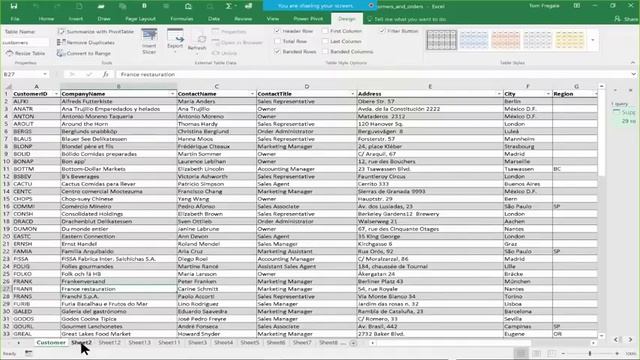This screenshot has height=360, width=640.
Task: Click the Share person icon
Action: 618,19
